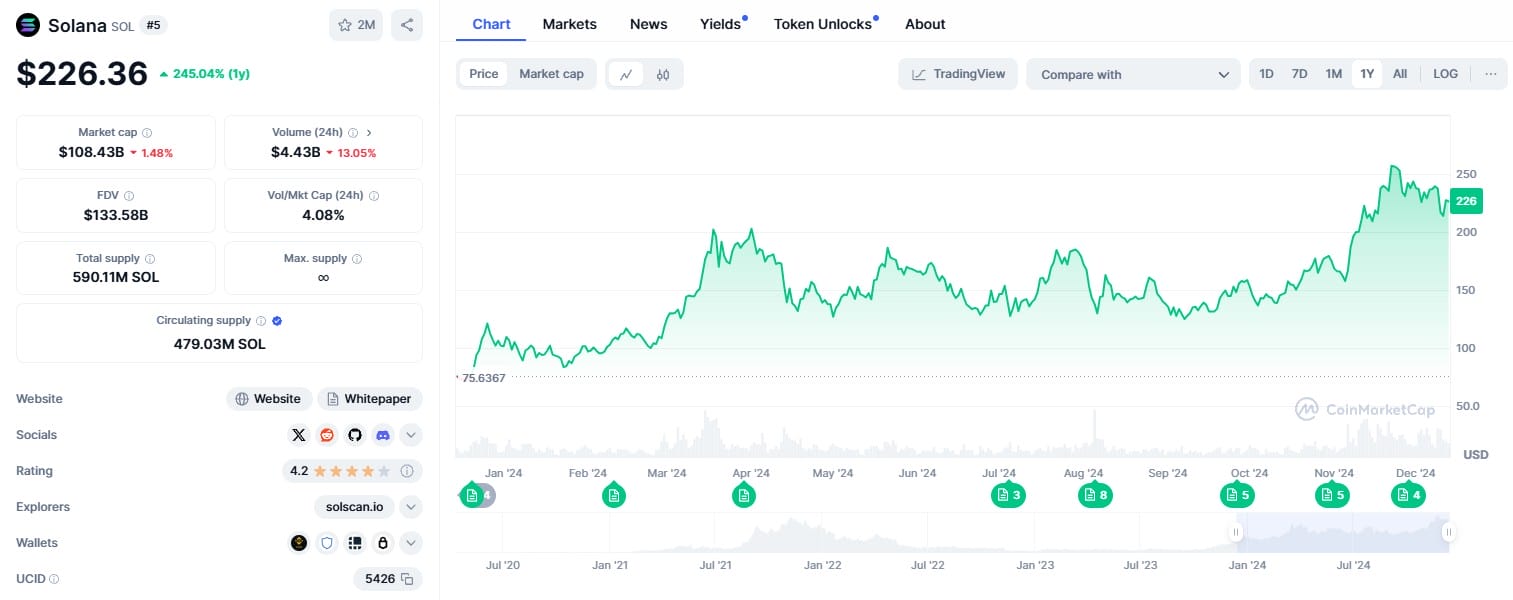This screenshot has width=1513, height=600.
Task: Open the Dec '24 events marker showing 4
Action: (1408, 495)
